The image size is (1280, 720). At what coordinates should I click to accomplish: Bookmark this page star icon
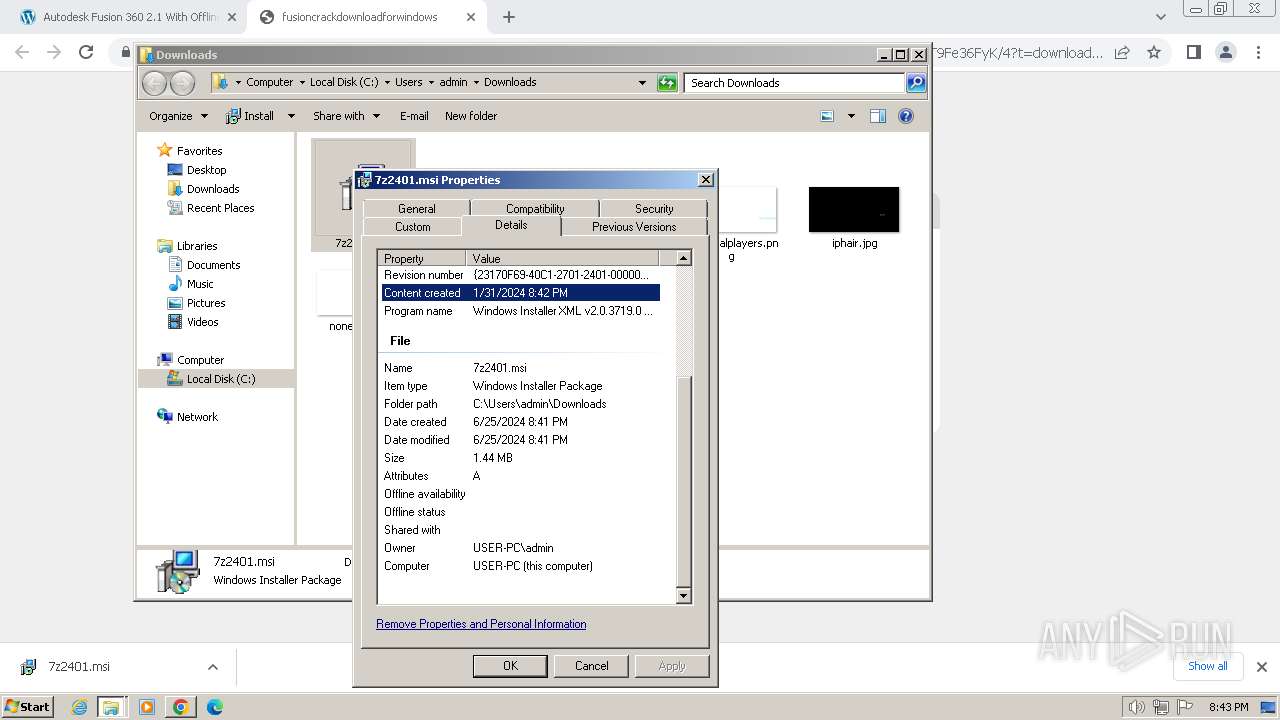[1154, 52]
